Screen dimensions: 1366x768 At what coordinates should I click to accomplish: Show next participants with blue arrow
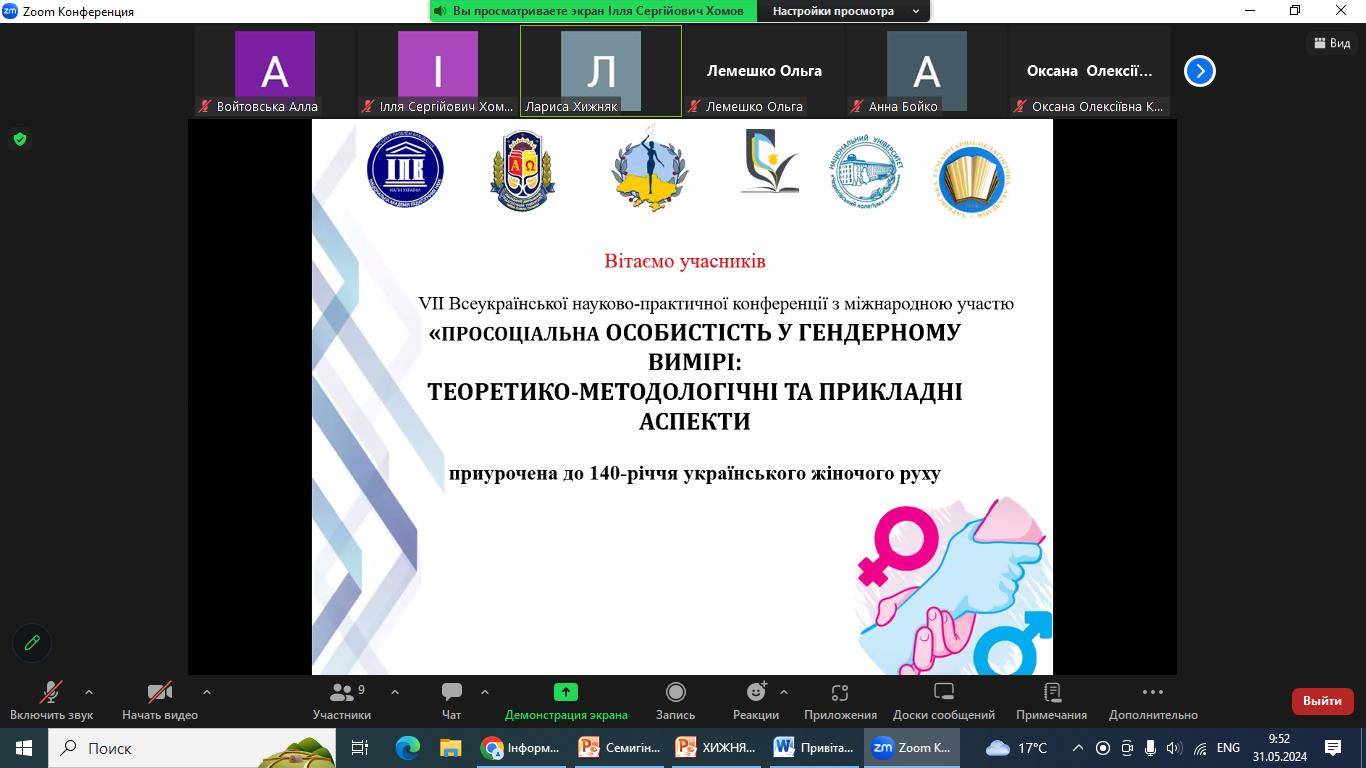click(1199, 71)
